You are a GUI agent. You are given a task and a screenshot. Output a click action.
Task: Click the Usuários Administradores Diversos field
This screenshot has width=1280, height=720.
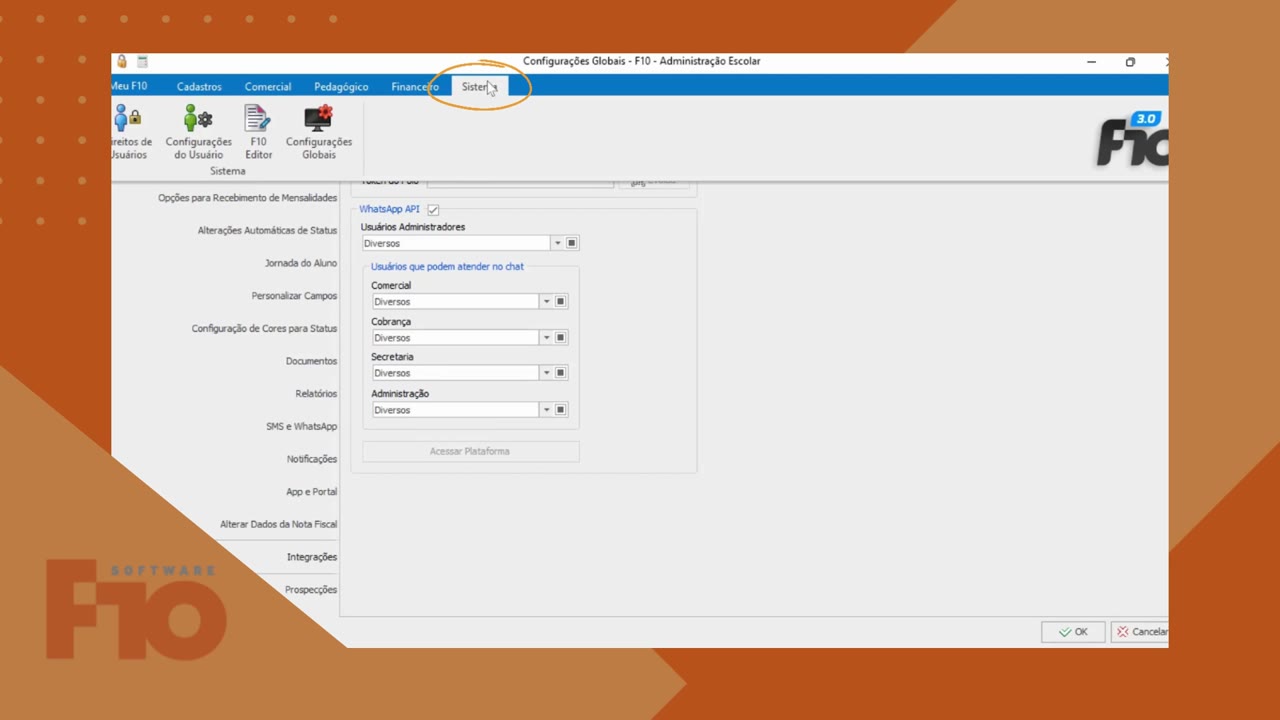point(456,243)
